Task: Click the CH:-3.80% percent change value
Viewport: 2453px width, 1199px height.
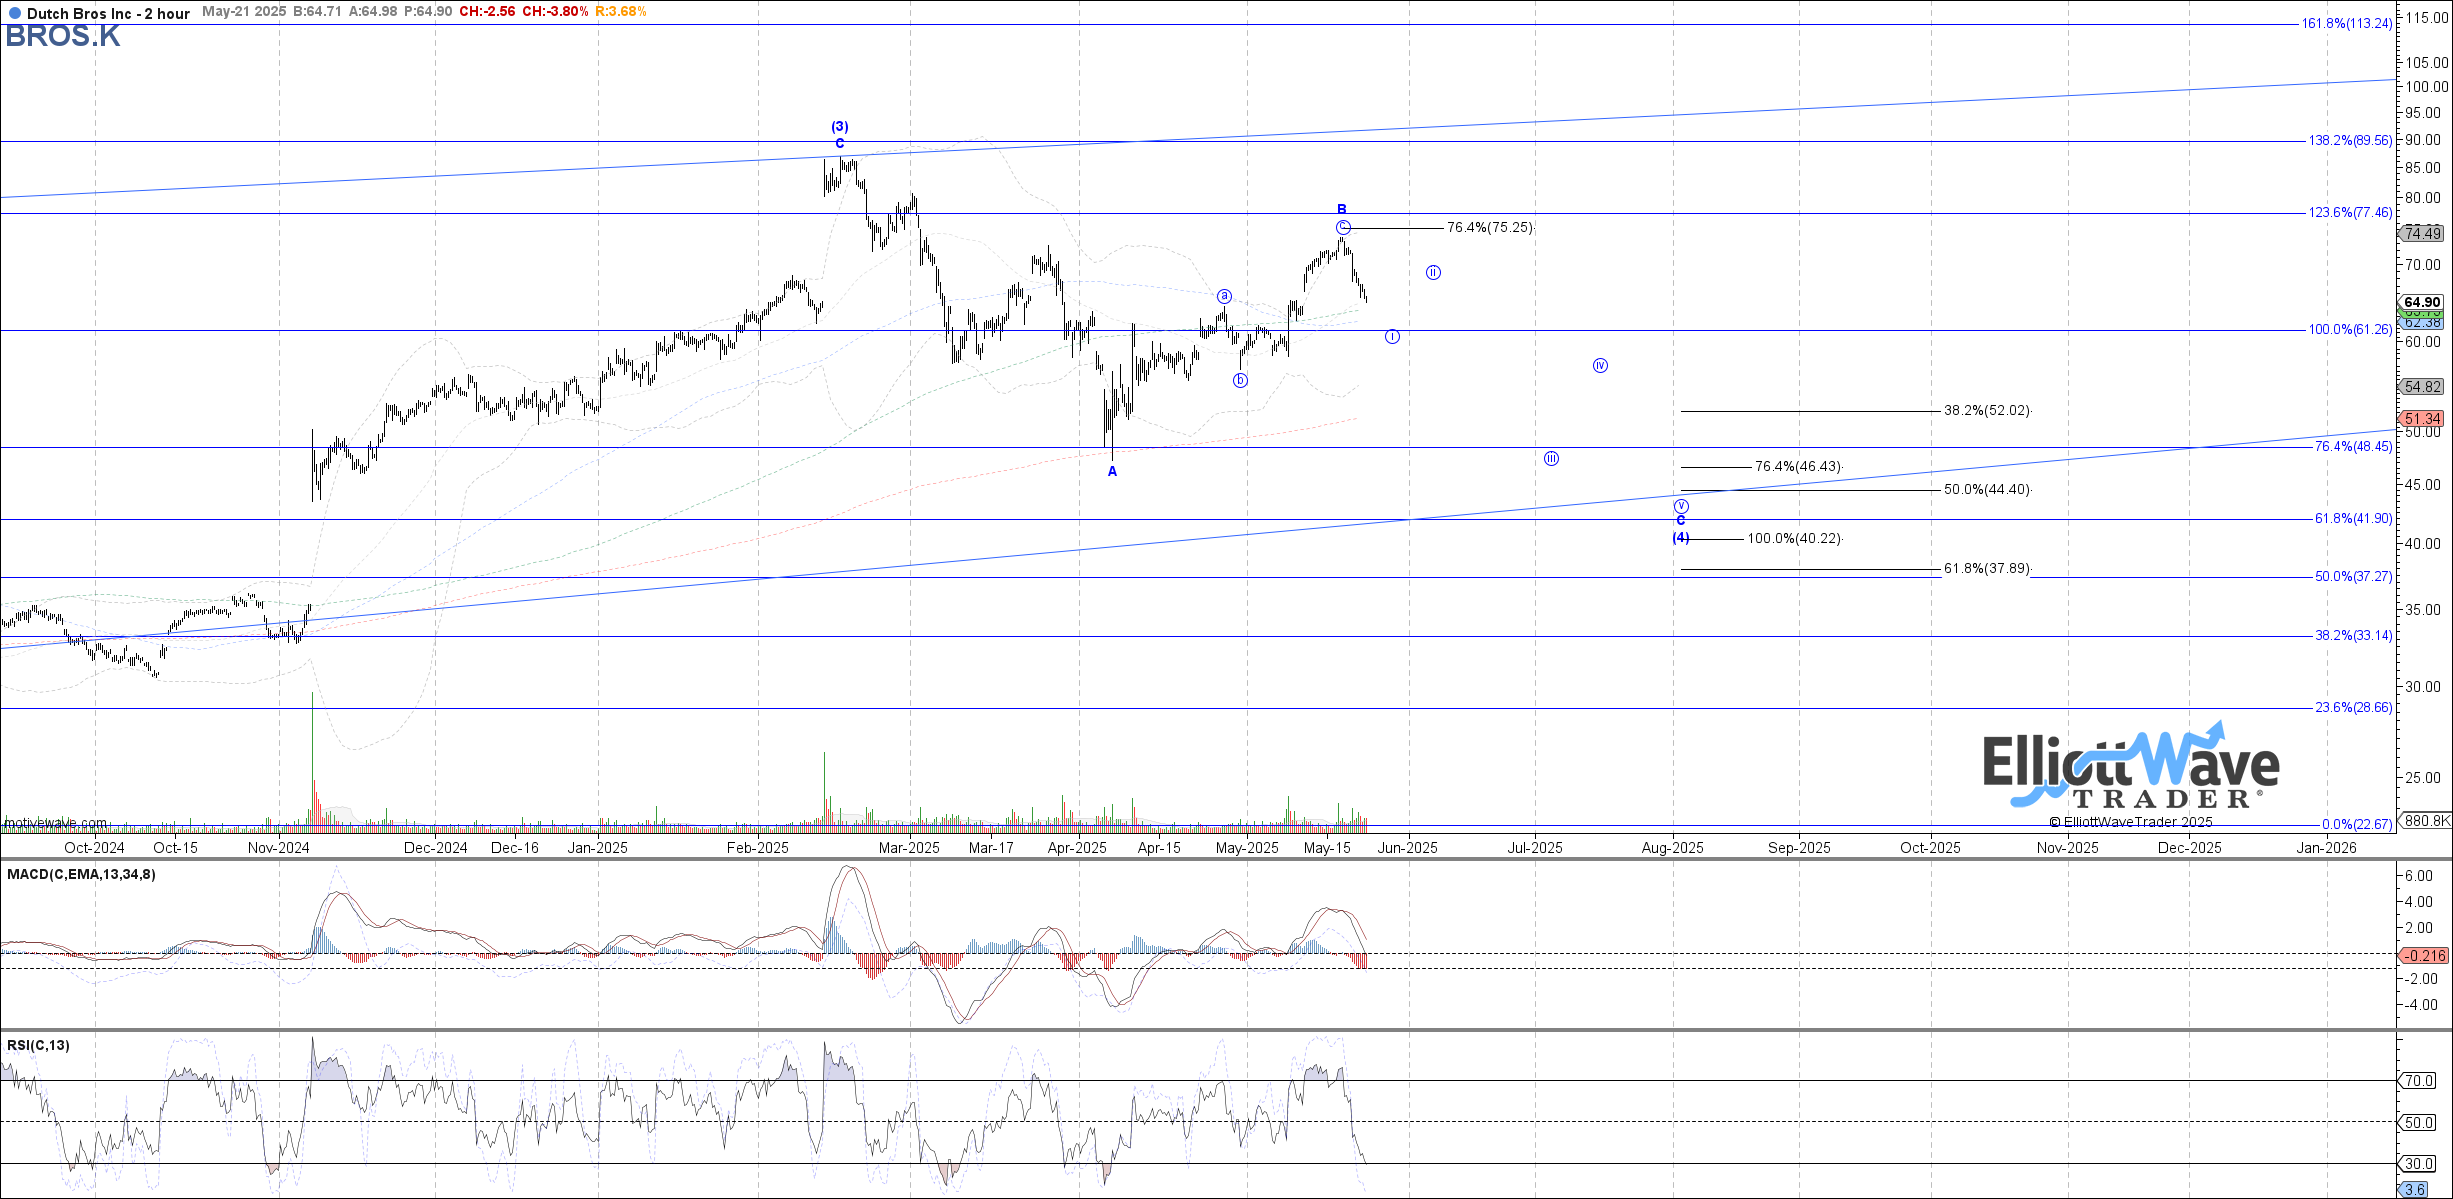Action: [555, 12]
